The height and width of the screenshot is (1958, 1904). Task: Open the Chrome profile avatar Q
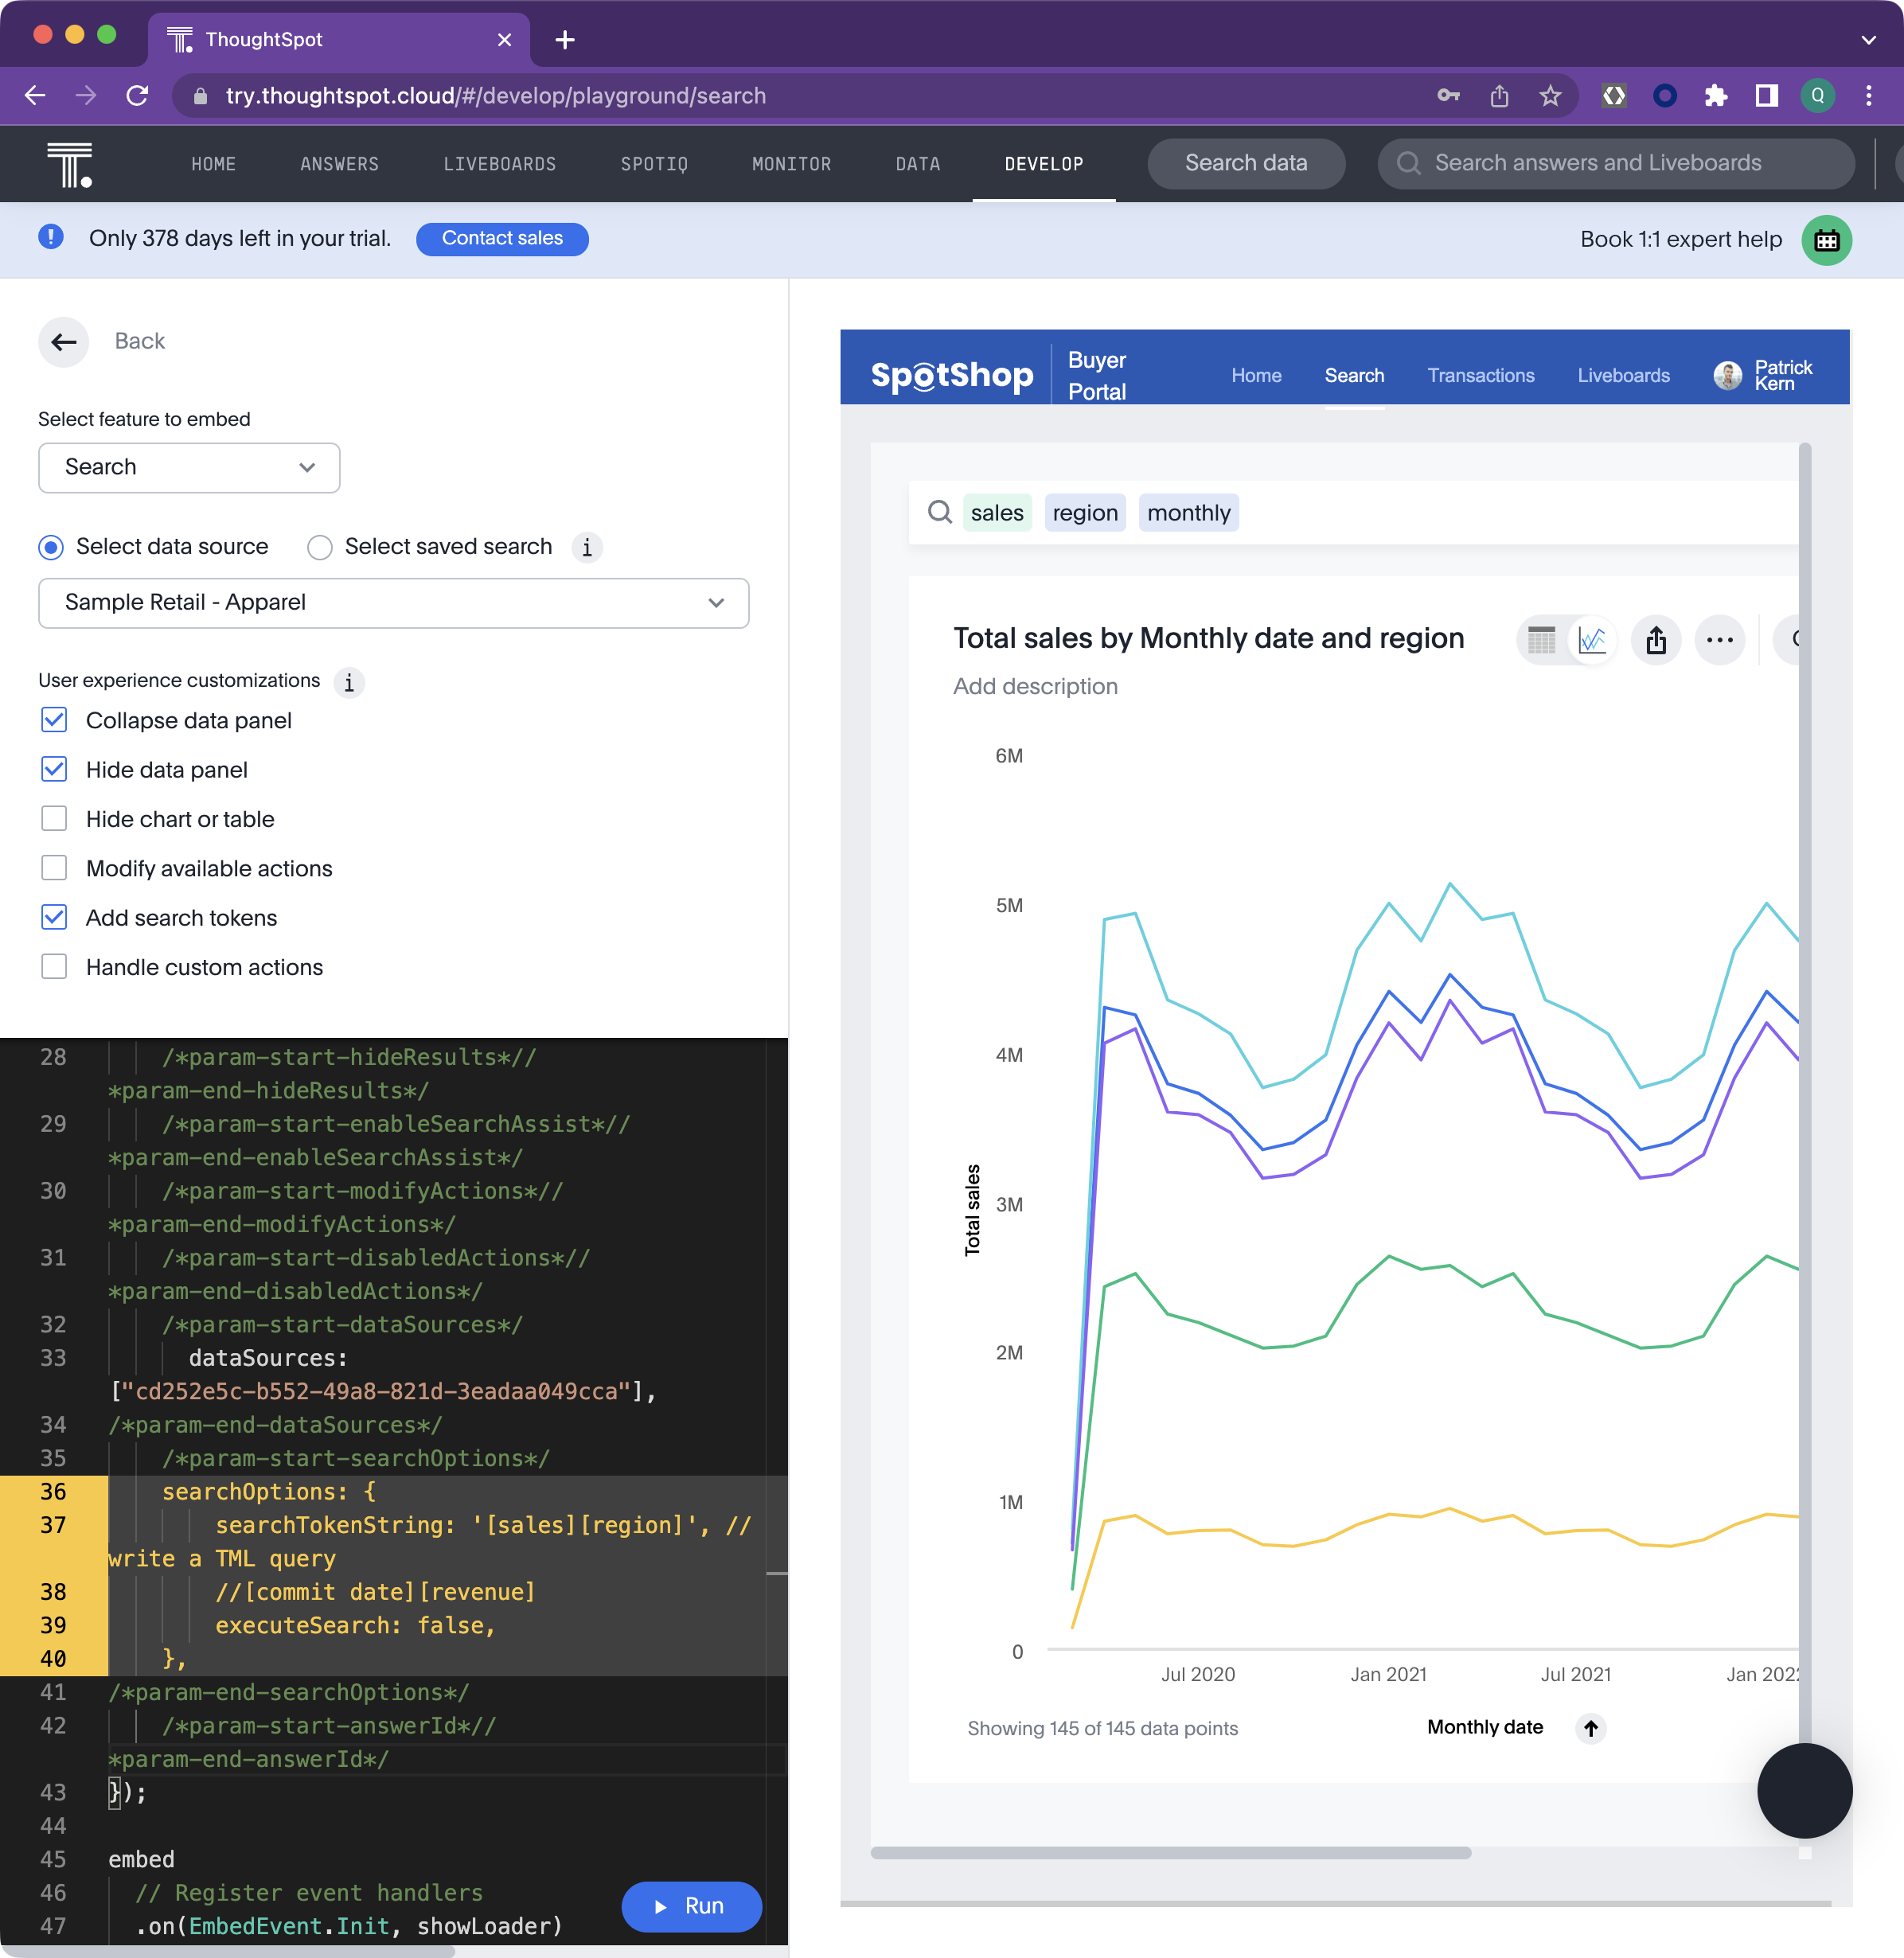(1817, 95)
